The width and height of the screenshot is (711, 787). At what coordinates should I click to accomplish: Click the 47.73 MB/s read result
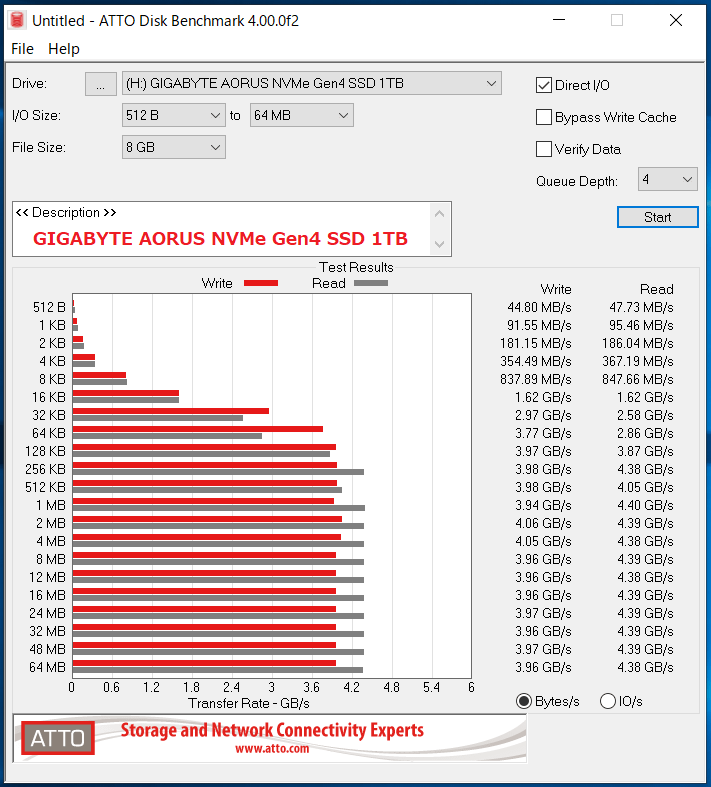(641, 307)
